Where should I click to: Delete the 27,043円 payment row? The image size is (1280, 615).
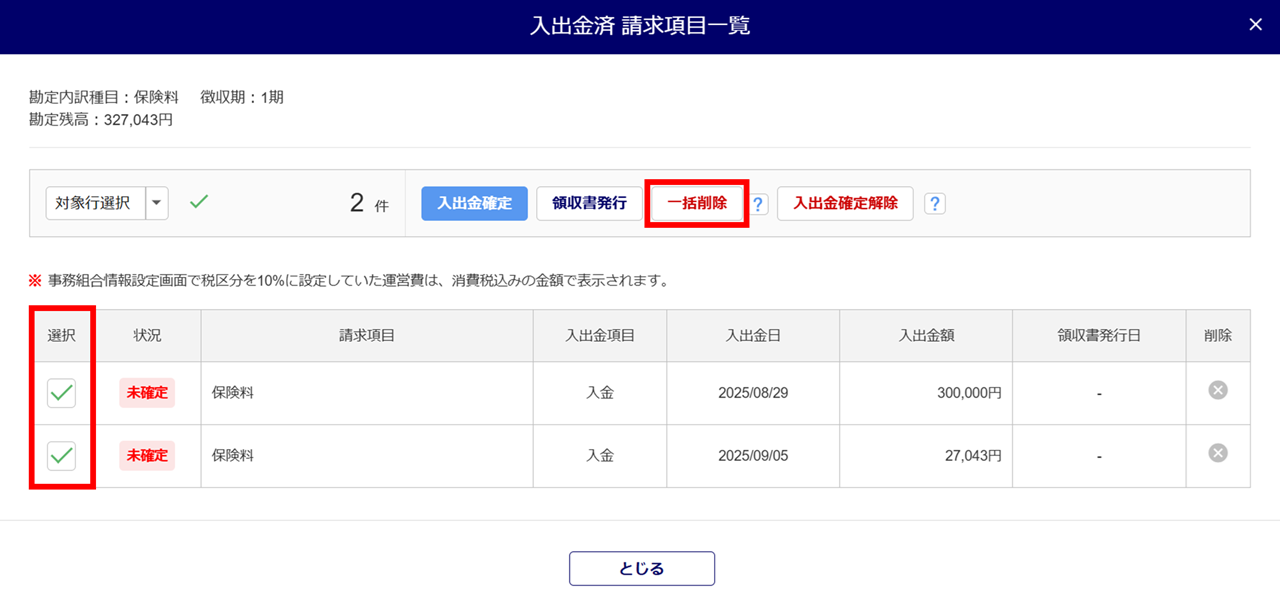click(1218, 453)
